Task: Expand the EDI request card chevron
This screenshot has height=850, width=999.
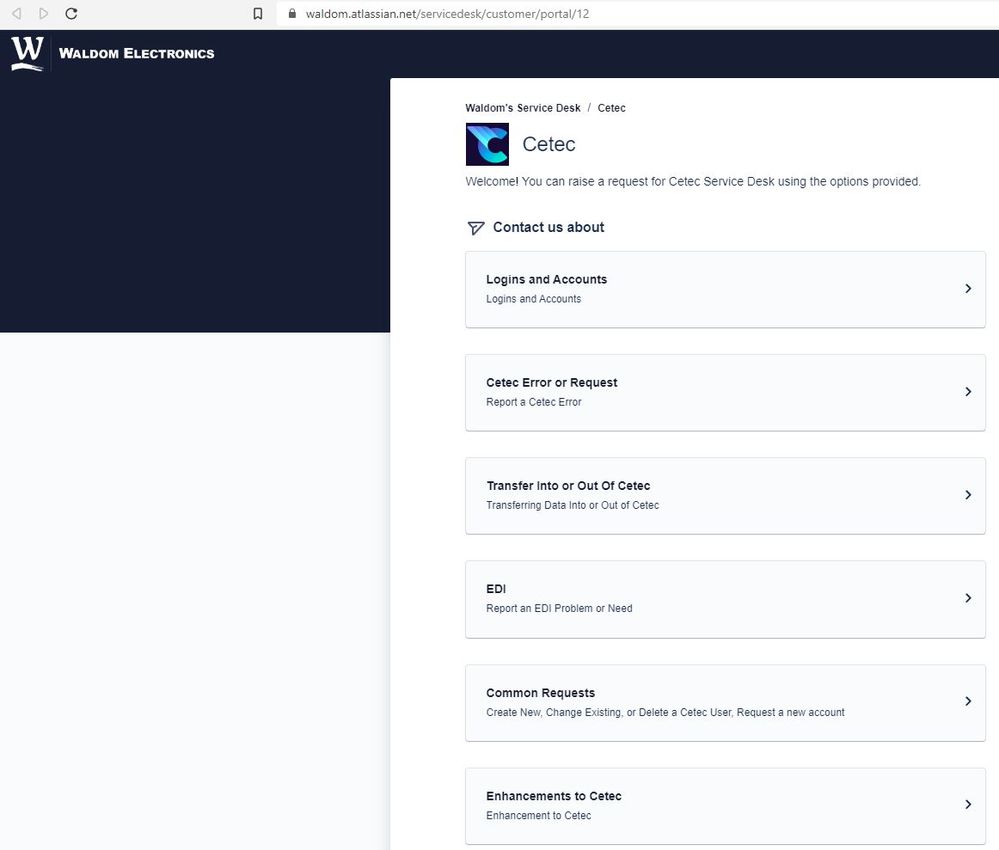Action: click(x=967, y=599)
